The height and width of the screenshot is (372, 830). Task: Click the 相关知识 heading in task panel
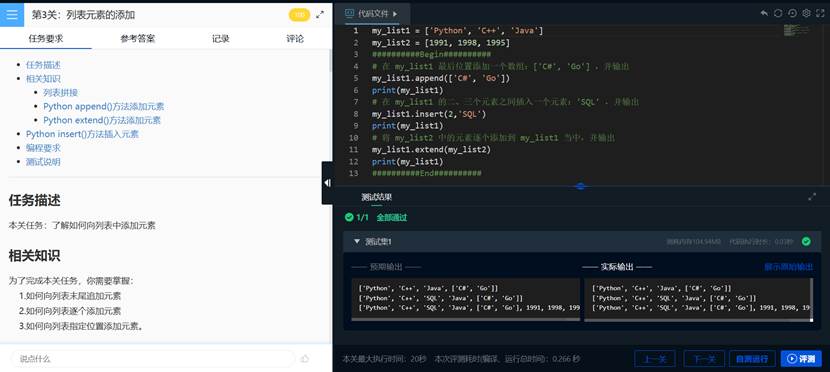tap(34, 256)
